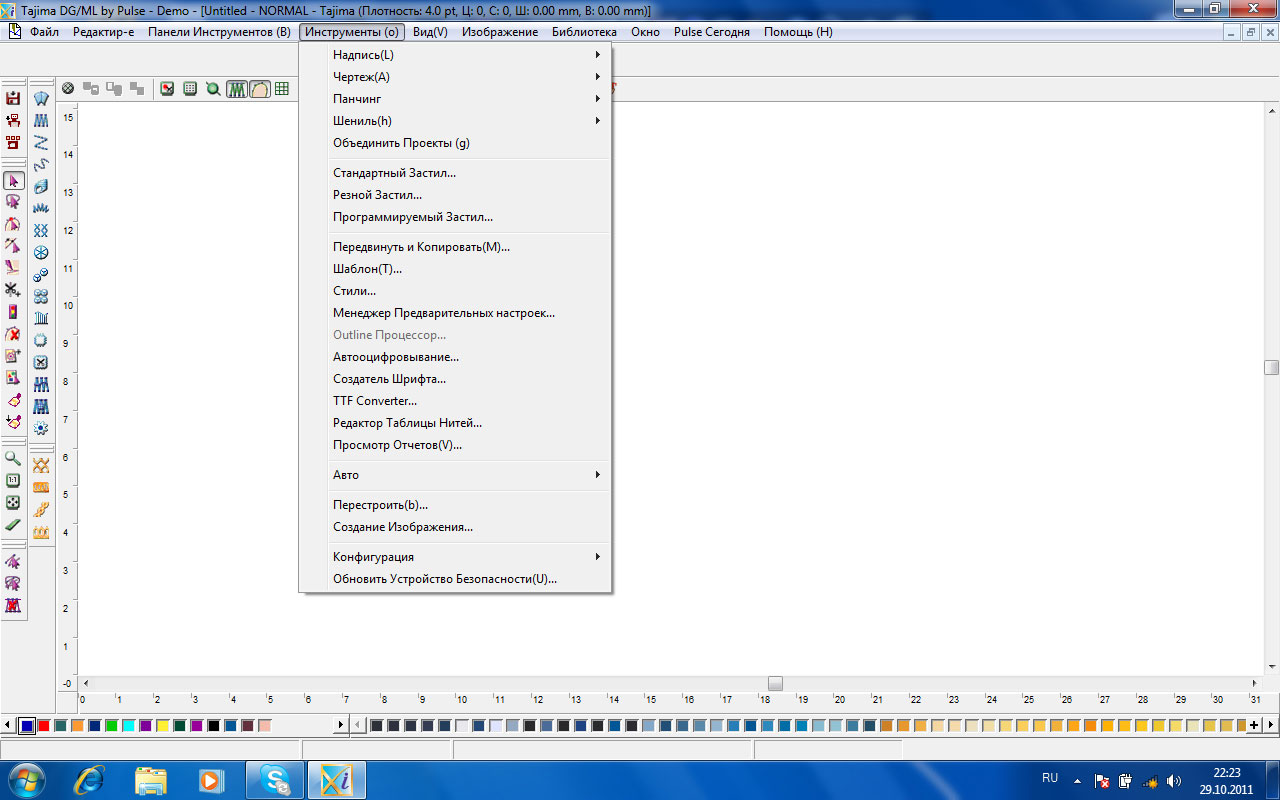1280x800 pixels.
Task: Open the Файл menu
Action: (x=44, y=32)
